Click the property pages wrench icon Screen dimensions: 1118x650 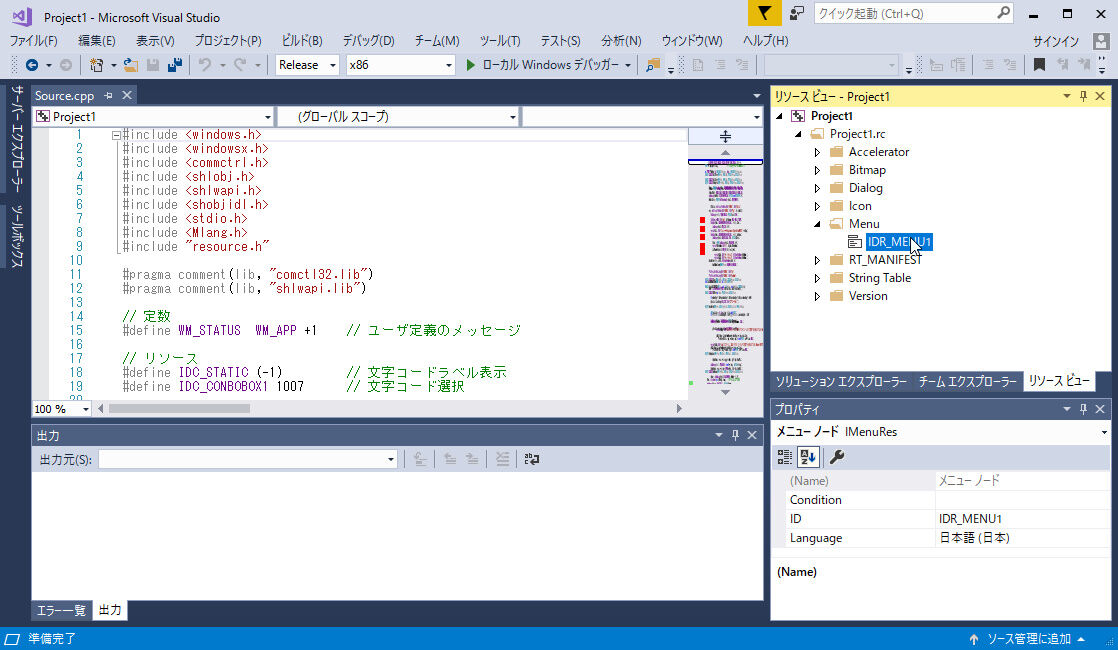pos(837,457)
